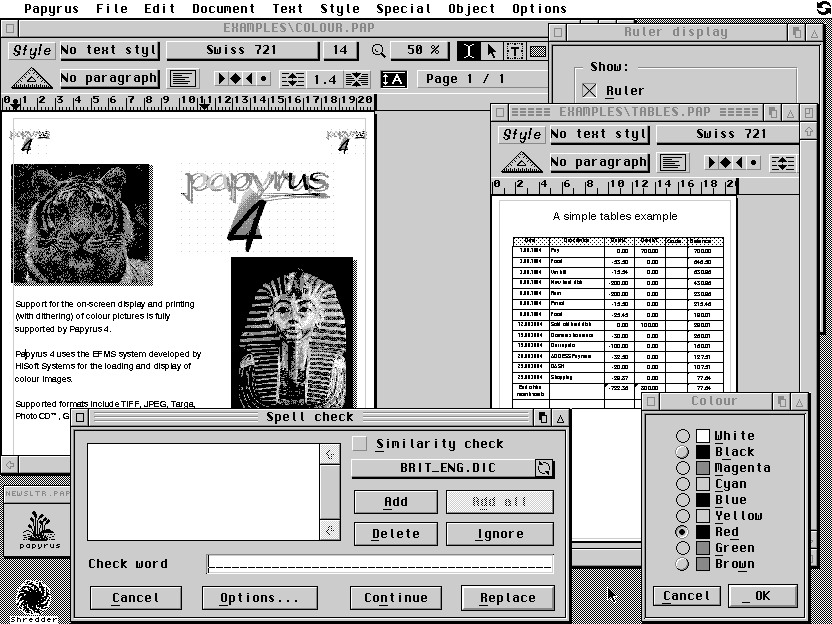Screen dimensions: 832x624
Task: Toggle the Ruler checkbox in Ruler display
Action: click(589, 90)
